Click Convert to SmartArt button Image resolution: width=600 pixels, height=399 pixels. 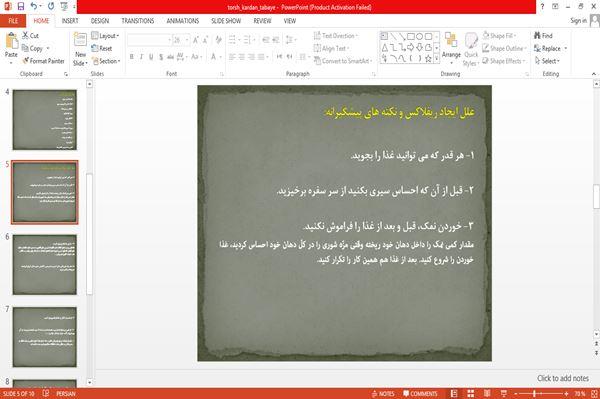(x=343, y=61)
